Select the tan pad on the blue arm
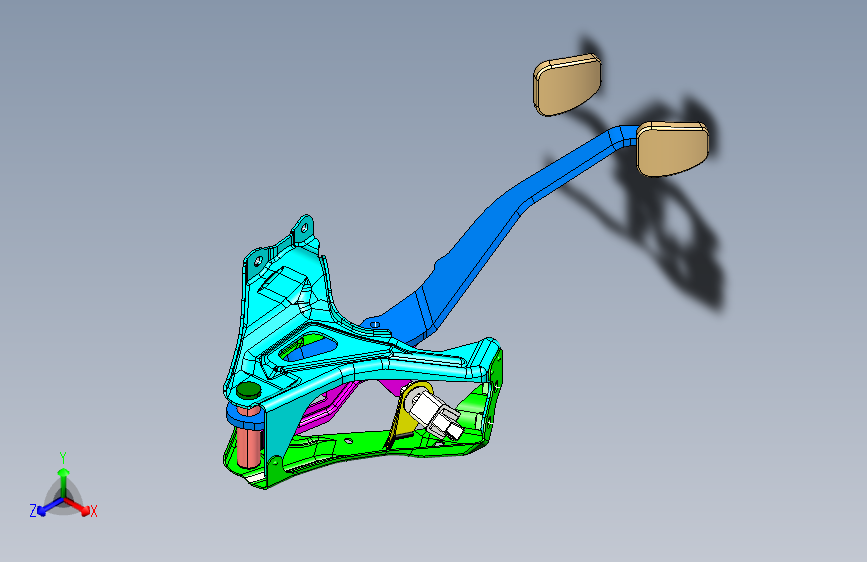Screen dimensions: 867x562 click(x=672, y=149)
